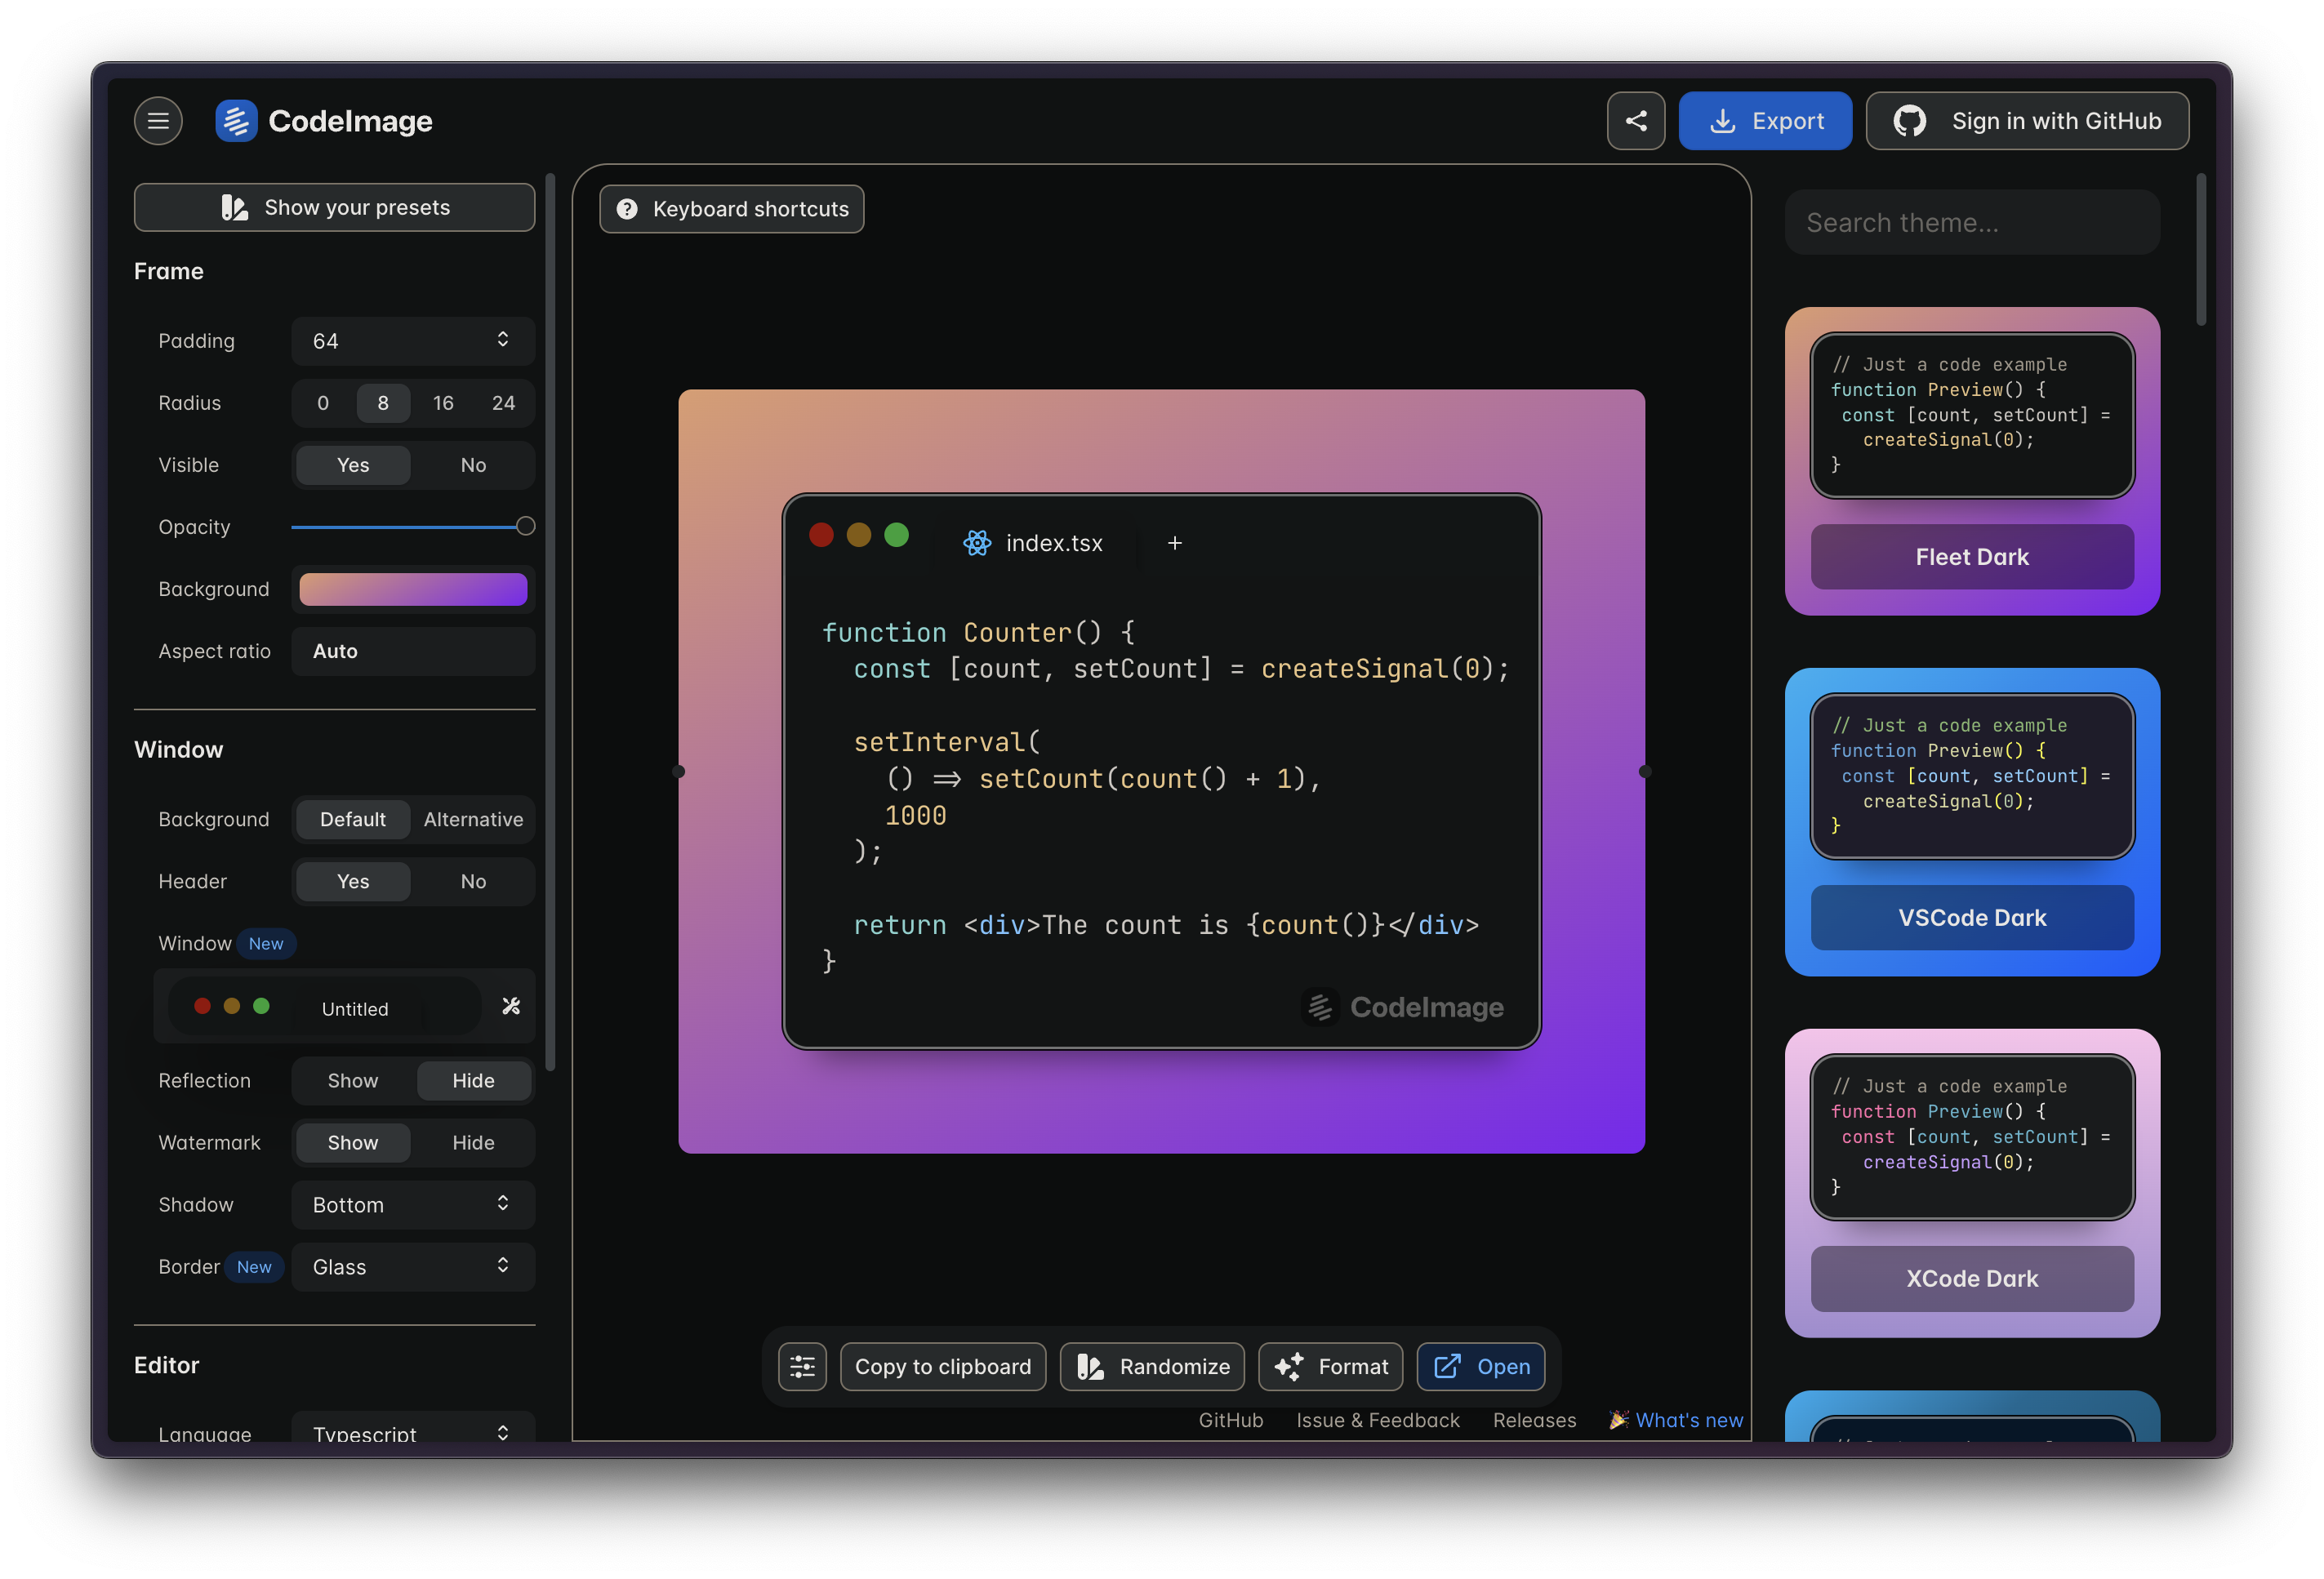Set frame Visible to No
This screenshot has width=2324, height=1579.
point(473,465)
